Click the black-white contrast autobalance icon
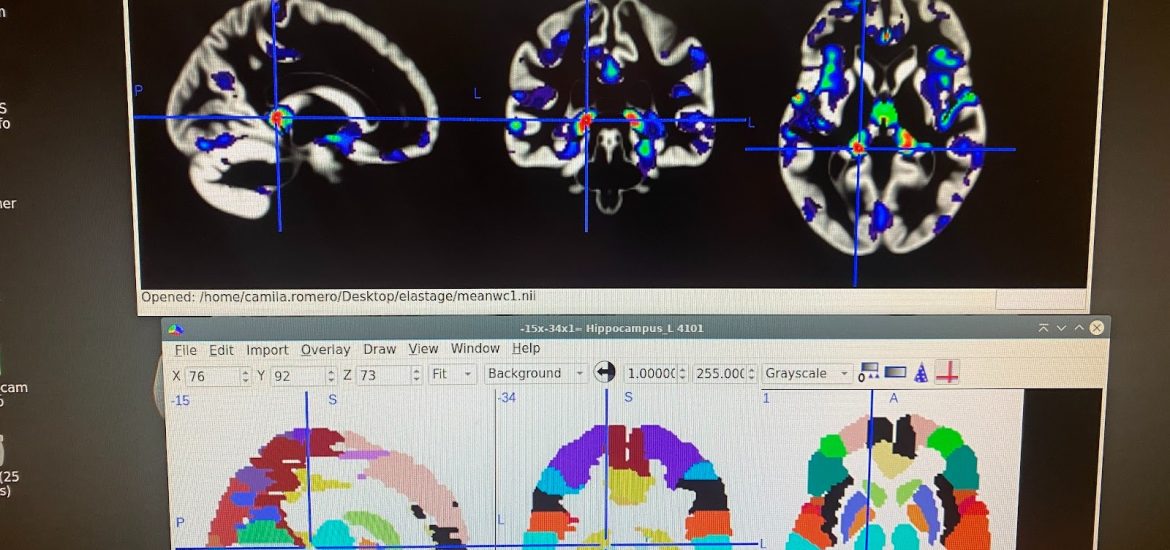The image size is (1170, 550). tap(605, 373)
